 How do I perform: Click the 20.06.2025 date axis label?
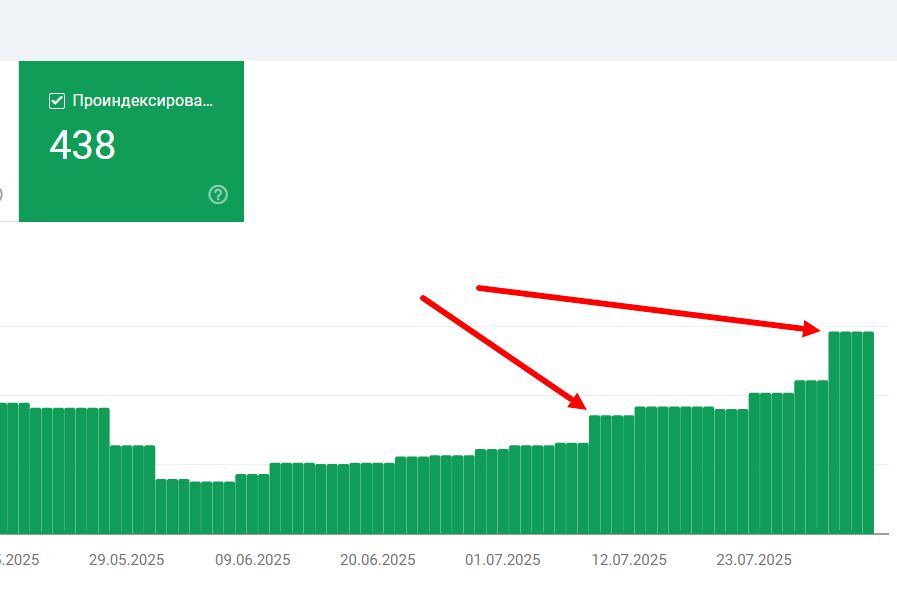click(378, 560)
